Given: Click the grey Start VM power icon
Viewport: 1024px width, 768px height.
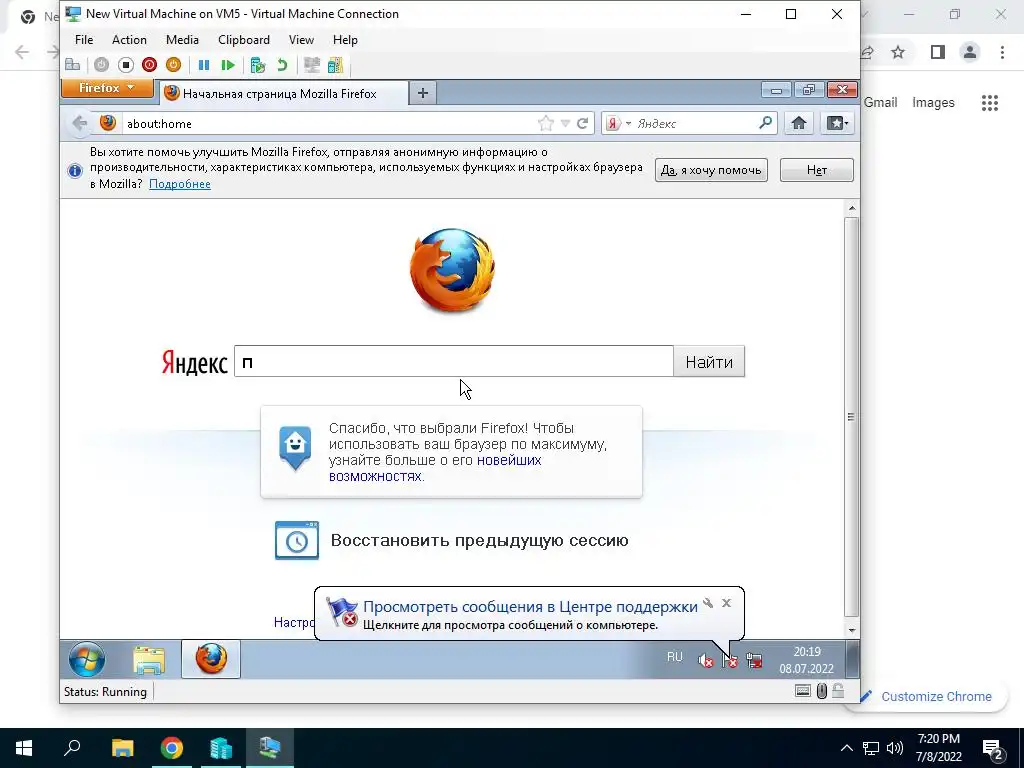Looking at the screenshot, I should click(x=101, y=65).
